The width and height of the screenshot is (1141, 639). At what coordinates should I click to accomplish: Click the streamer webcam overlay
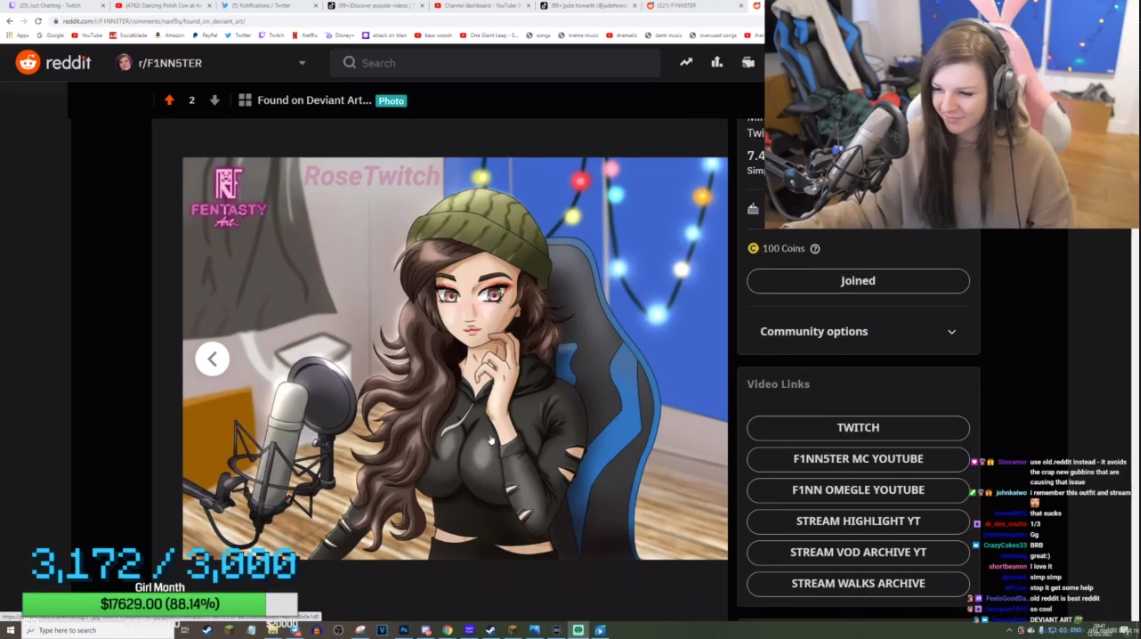[952, 114]
